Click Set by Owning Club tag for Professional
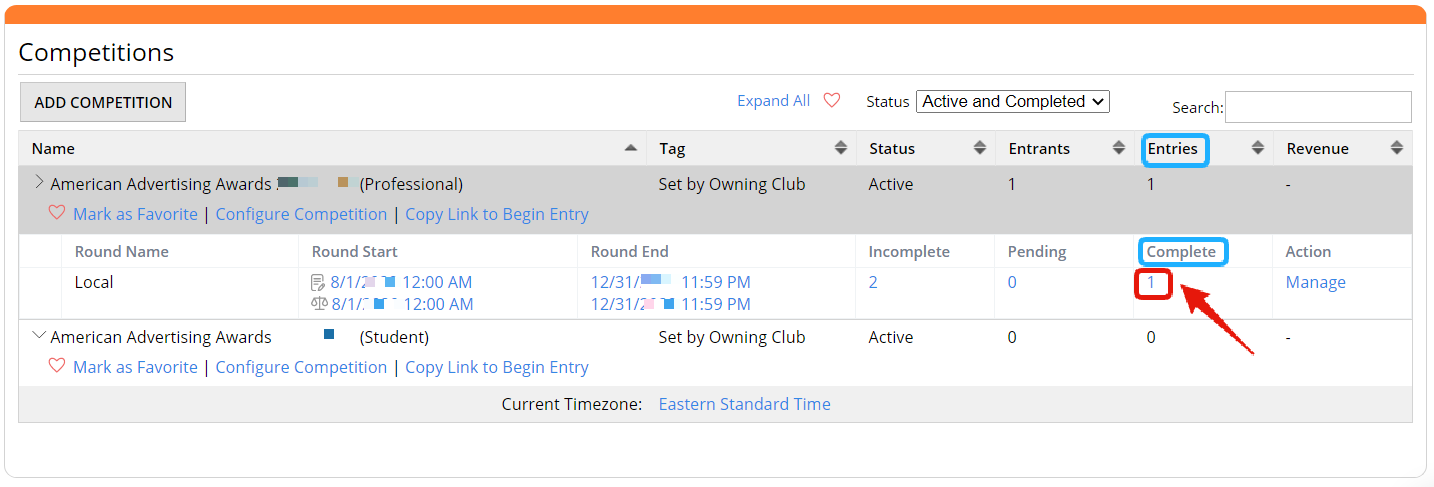 (731, 184)
